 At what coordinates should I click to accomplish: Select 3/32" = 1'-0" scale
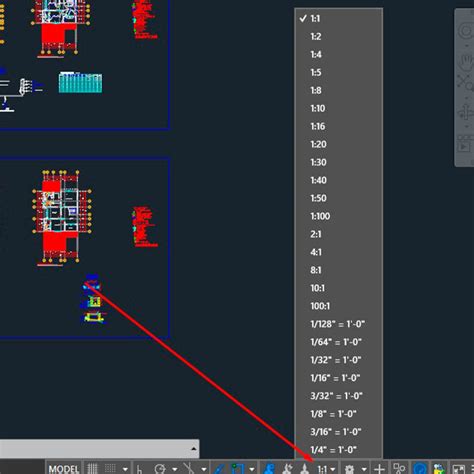339,396
